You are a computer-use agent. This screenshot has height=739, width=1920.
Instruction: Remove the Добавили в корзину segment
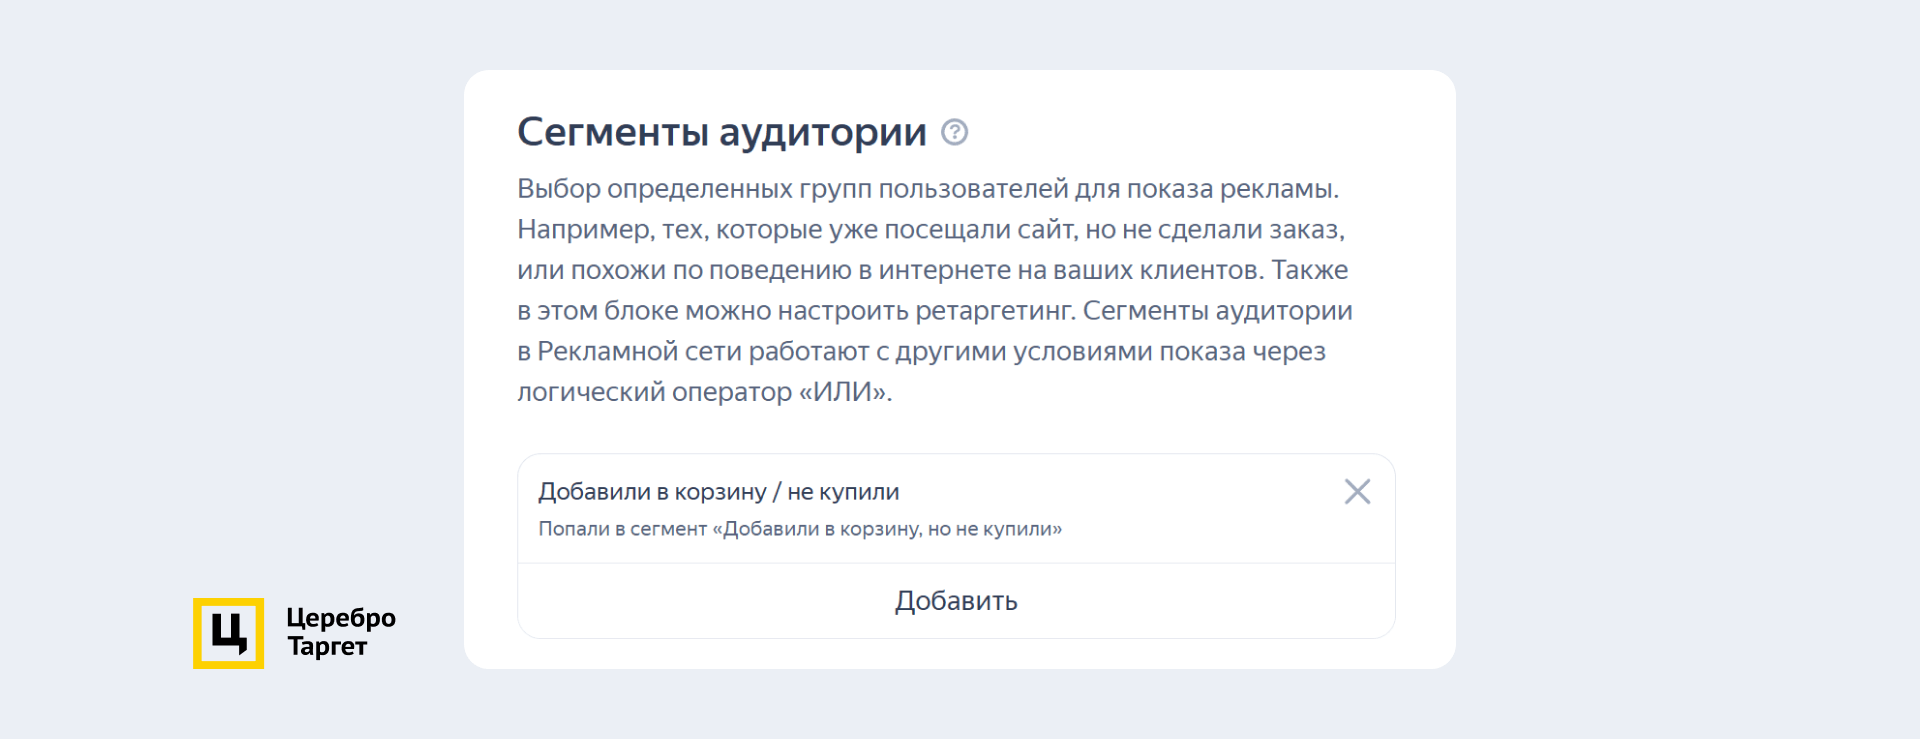1357,491
